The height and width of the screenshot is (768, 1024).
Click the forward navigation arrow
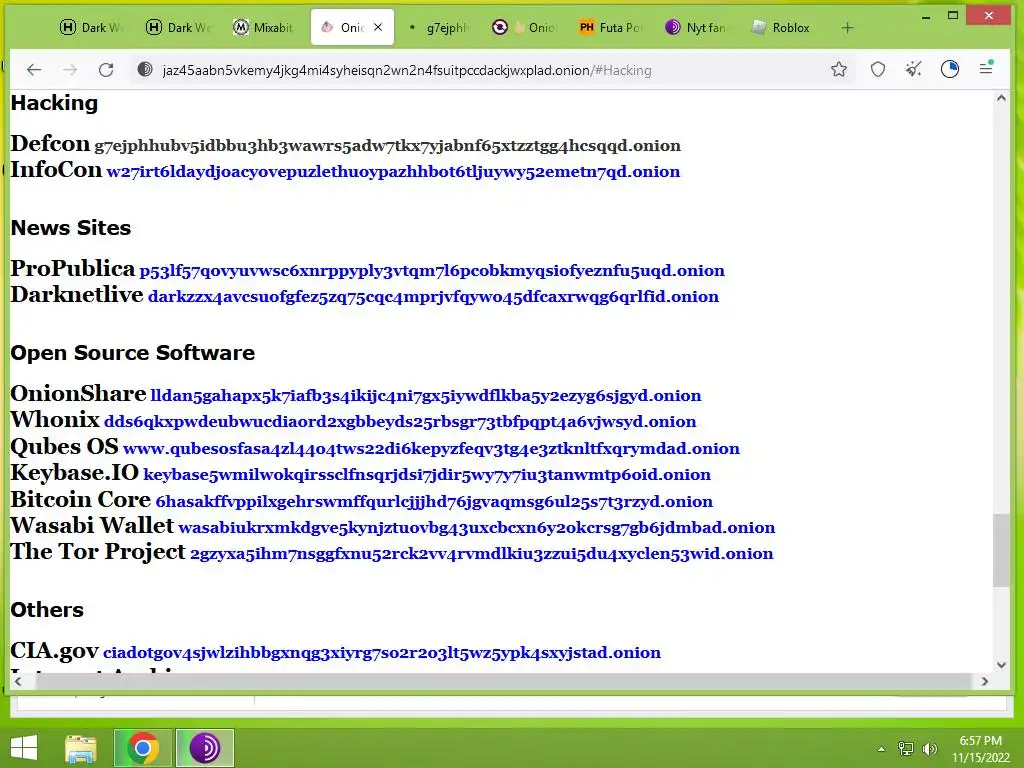[x=70, y=70]
